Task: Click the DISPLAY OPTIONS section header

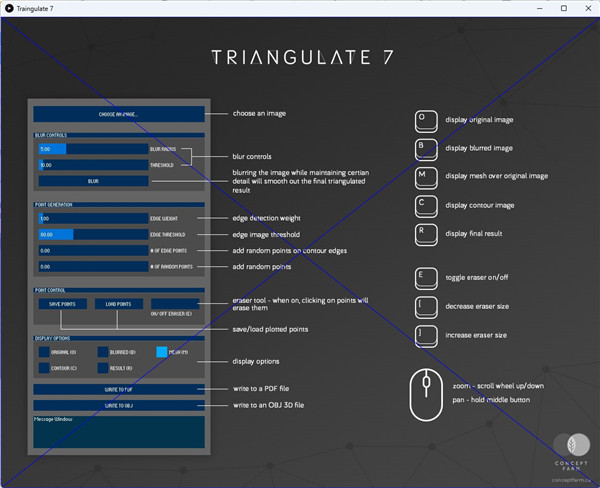Action: coord(119,338)
